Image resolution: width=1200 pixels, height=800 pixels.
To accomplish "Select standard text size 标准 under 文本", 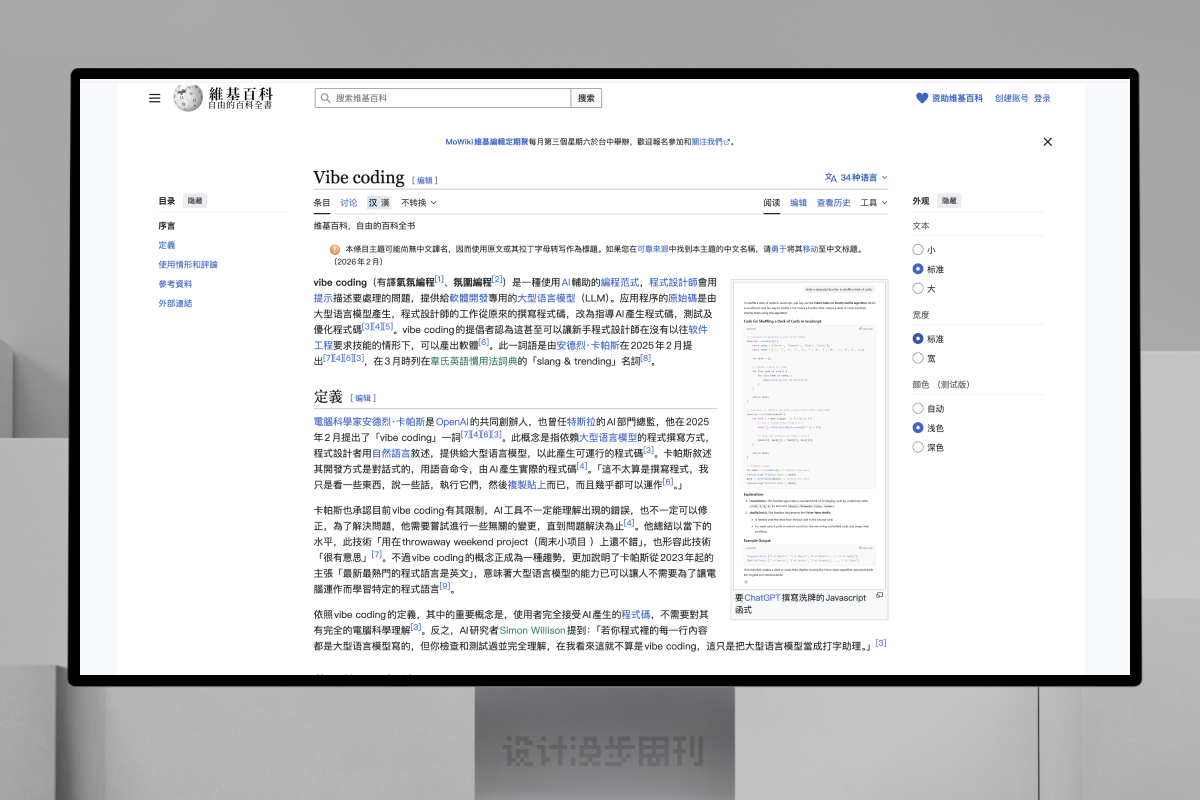I will [918, 269].
